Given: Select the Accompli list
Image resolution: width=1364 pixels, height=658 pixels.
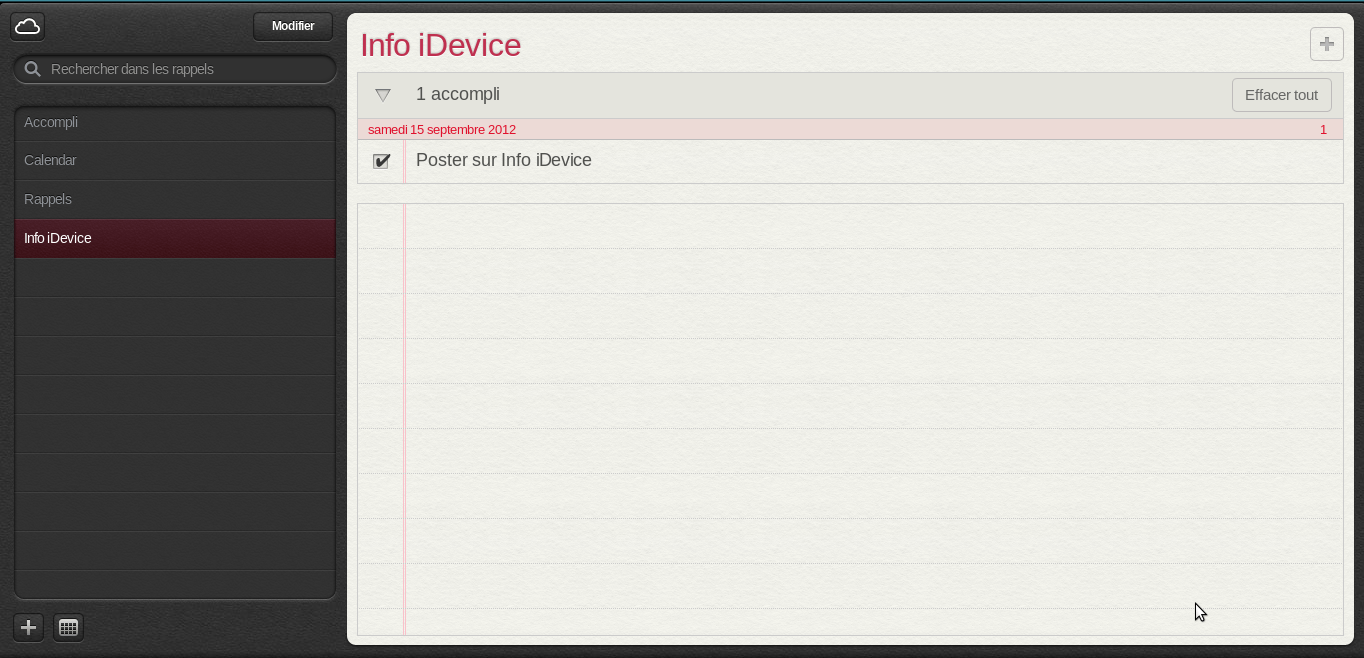Looking at the screenshot, I should tap(175, 122).
